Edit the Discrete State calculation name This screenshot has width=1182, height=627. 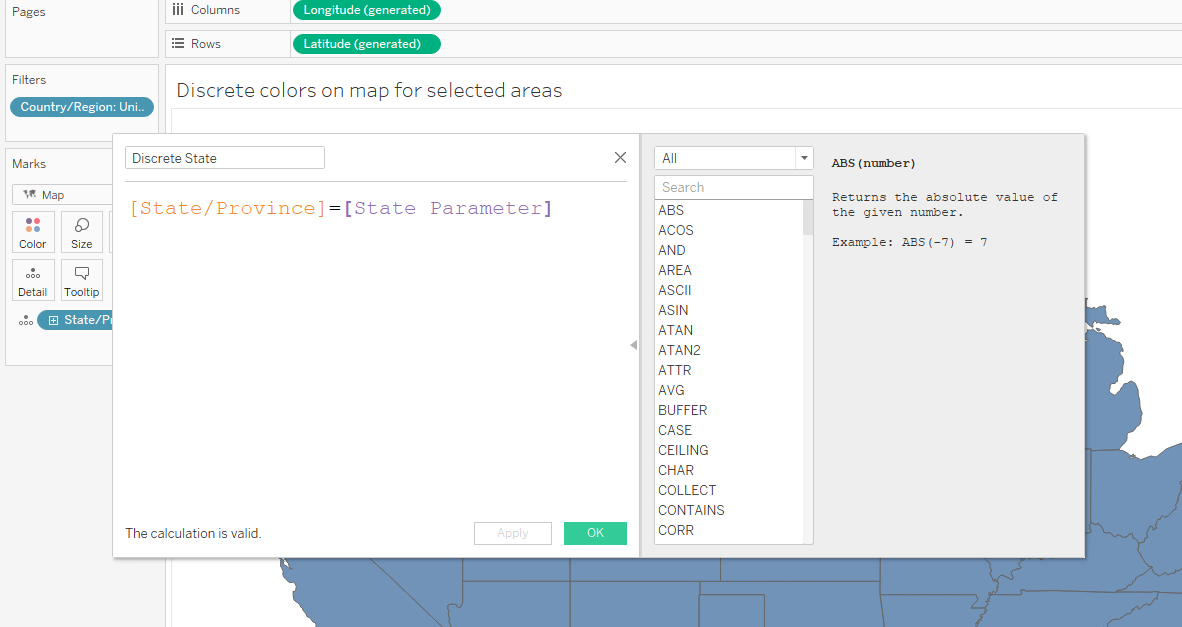coord(225,158)
